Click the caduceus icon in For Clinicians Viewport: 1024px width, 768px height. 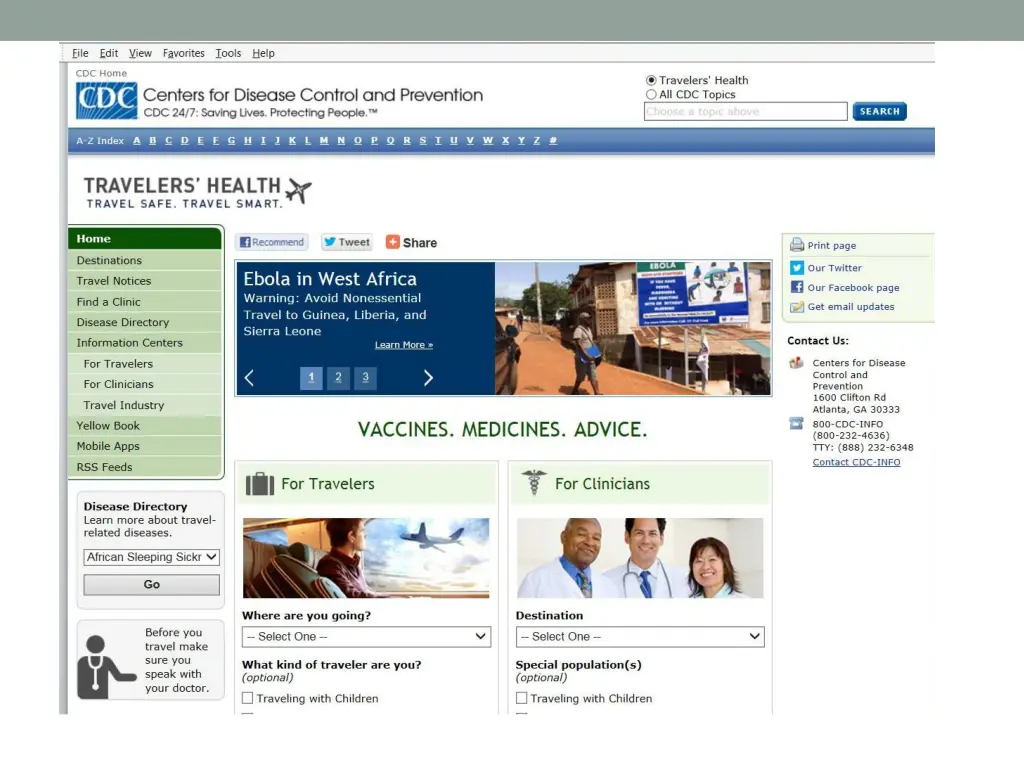534,483
